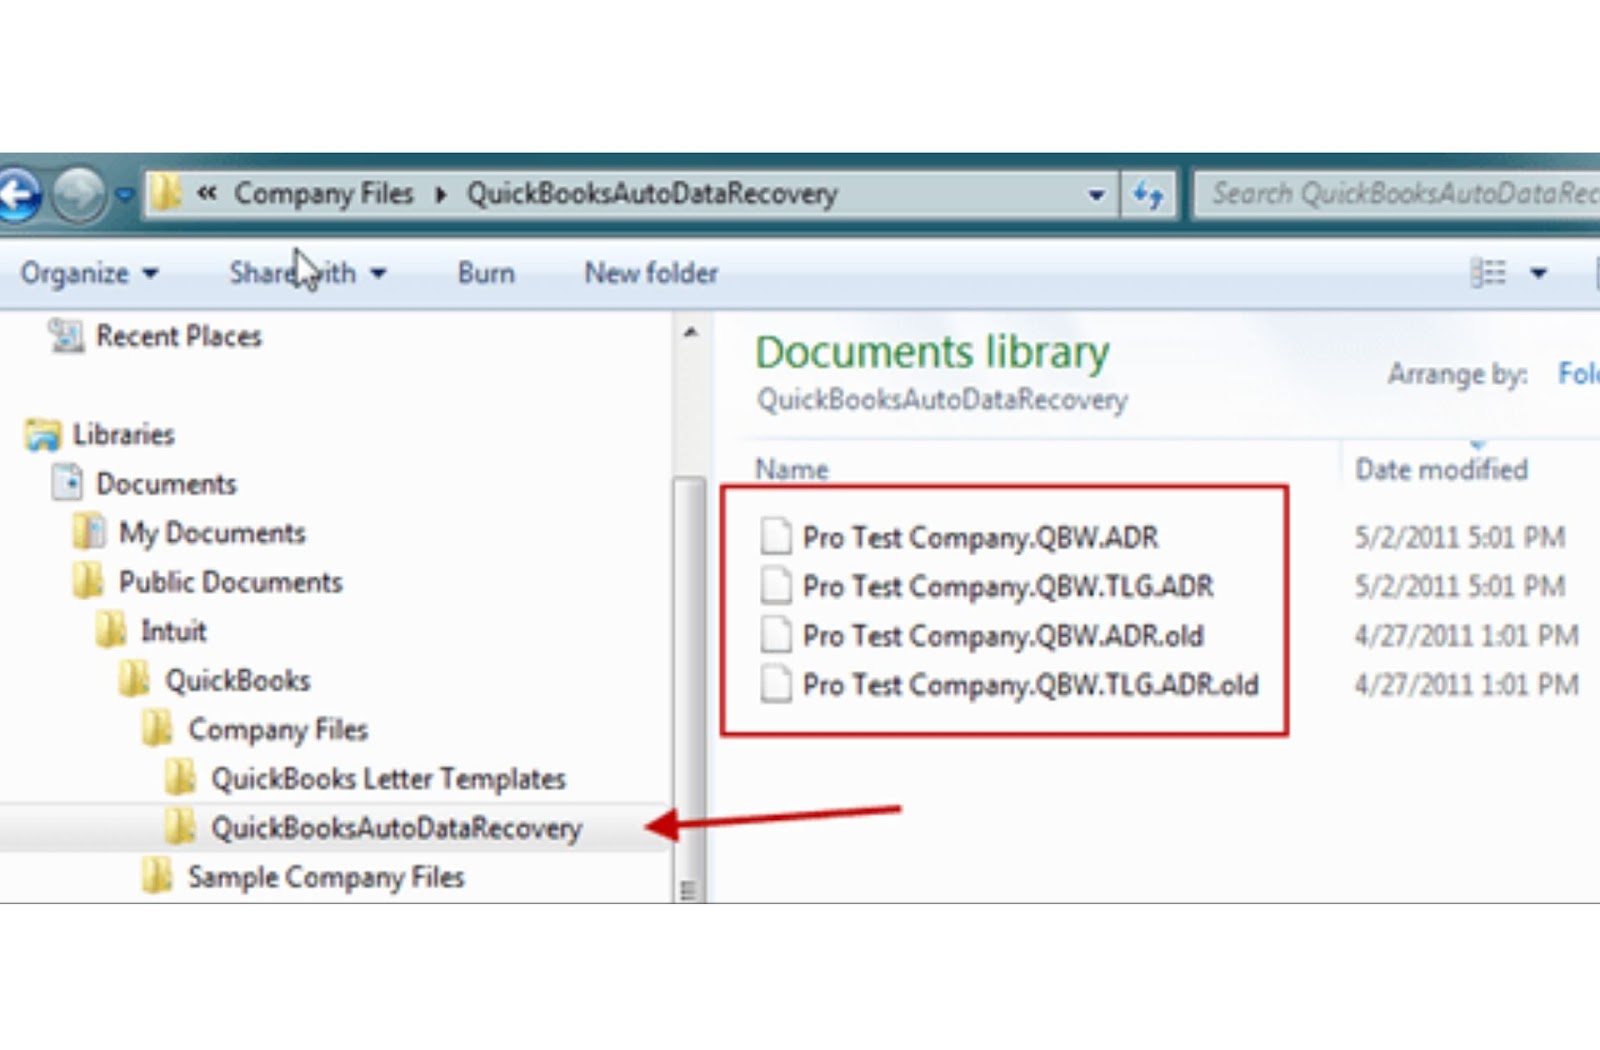Click the double chevron in address bar

point(206,193)
